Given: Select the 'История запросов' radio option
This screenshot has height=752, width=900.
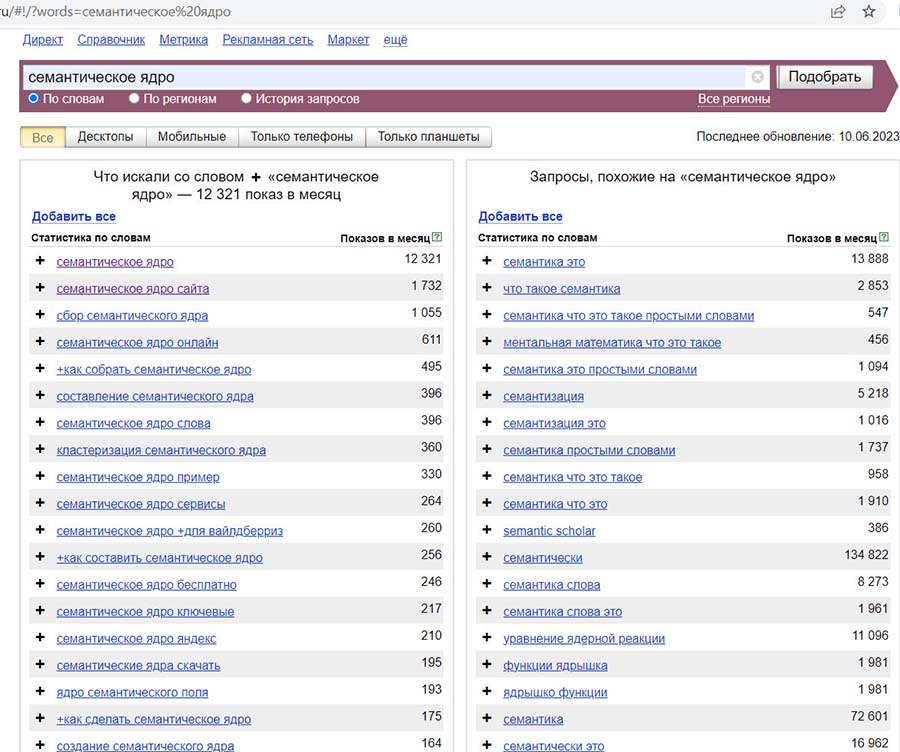Looking at the screenshot, I should pyautogui.click(x=246, y=99).
